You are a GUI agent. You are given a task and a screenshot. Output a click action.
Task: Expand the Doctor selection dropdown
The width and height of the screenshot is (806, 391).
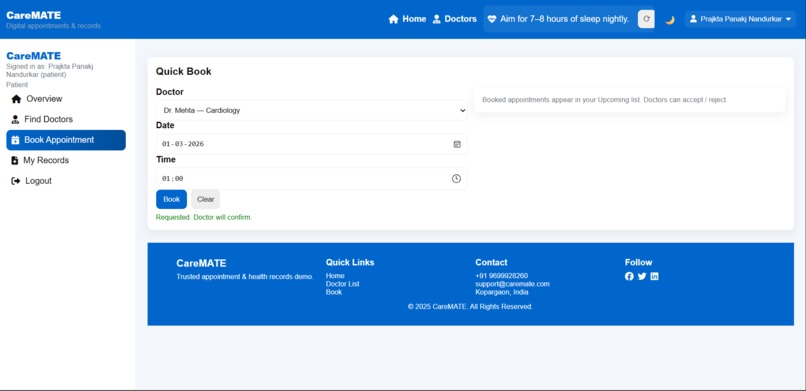[x=312, y=110]
